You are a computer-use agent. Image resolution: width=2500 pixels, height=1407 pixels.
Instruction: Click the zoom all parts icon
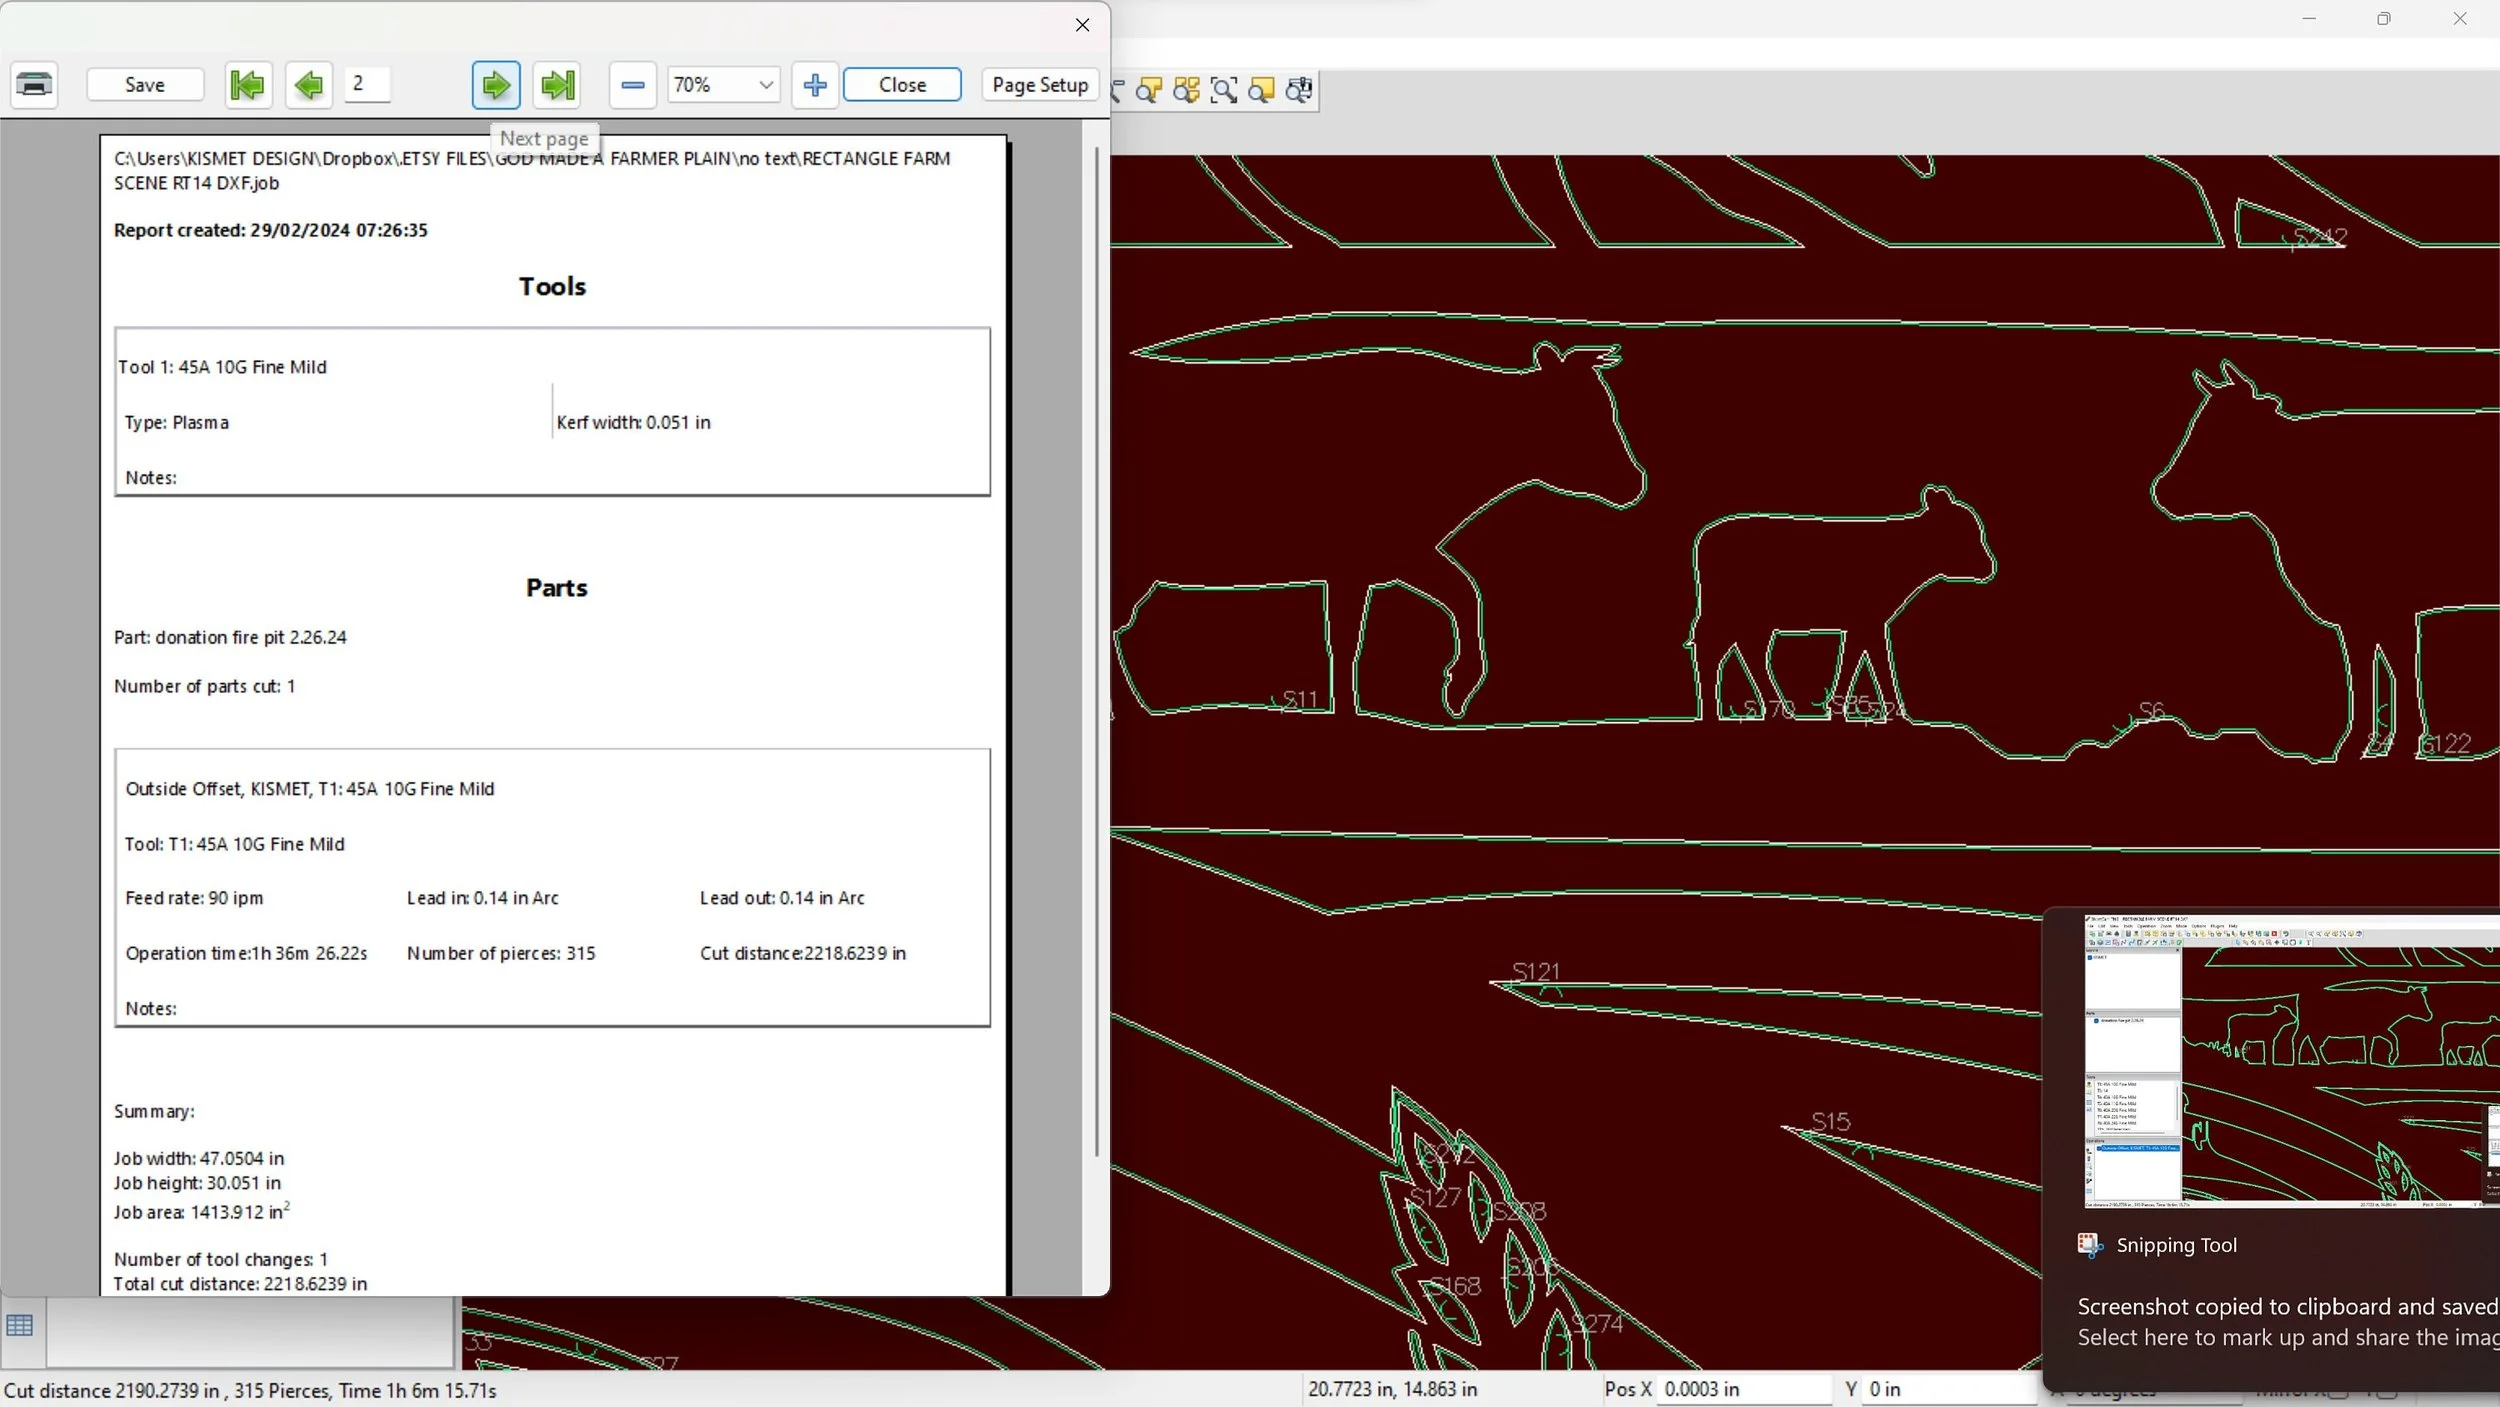point(1186,91)
